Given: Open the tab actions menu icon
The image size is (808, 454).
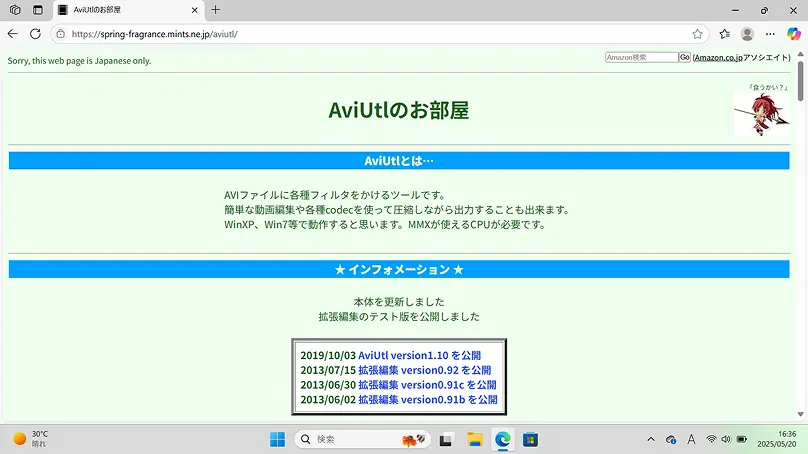Looking at the screenshot, I should click(38, 10).
